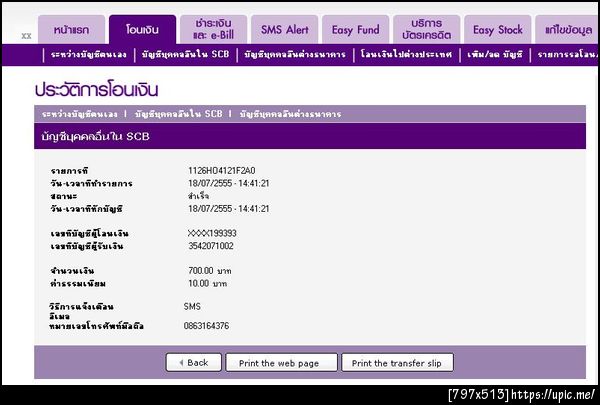Open โอนเงินไปต่างประเทศ submenu item
Screen dimensions: 600x405
[406, 55]
